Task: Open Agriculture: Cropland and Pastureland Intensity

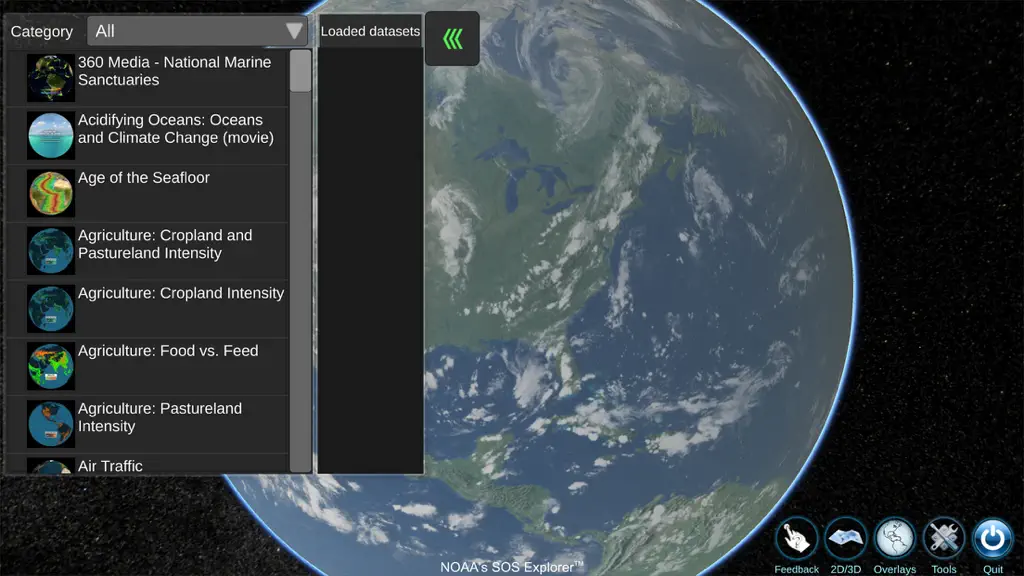Action: [x=148, y=251]
